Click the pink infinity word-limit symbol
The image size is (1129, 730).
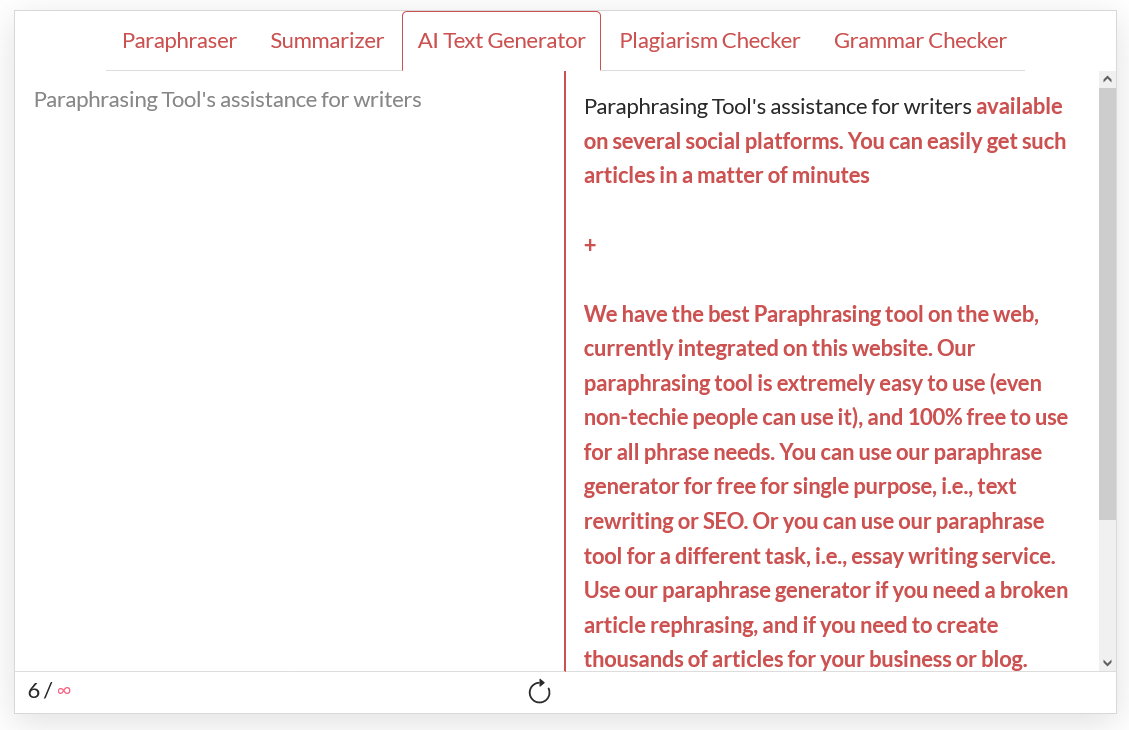pyautogui.click(x=64, y=691)
